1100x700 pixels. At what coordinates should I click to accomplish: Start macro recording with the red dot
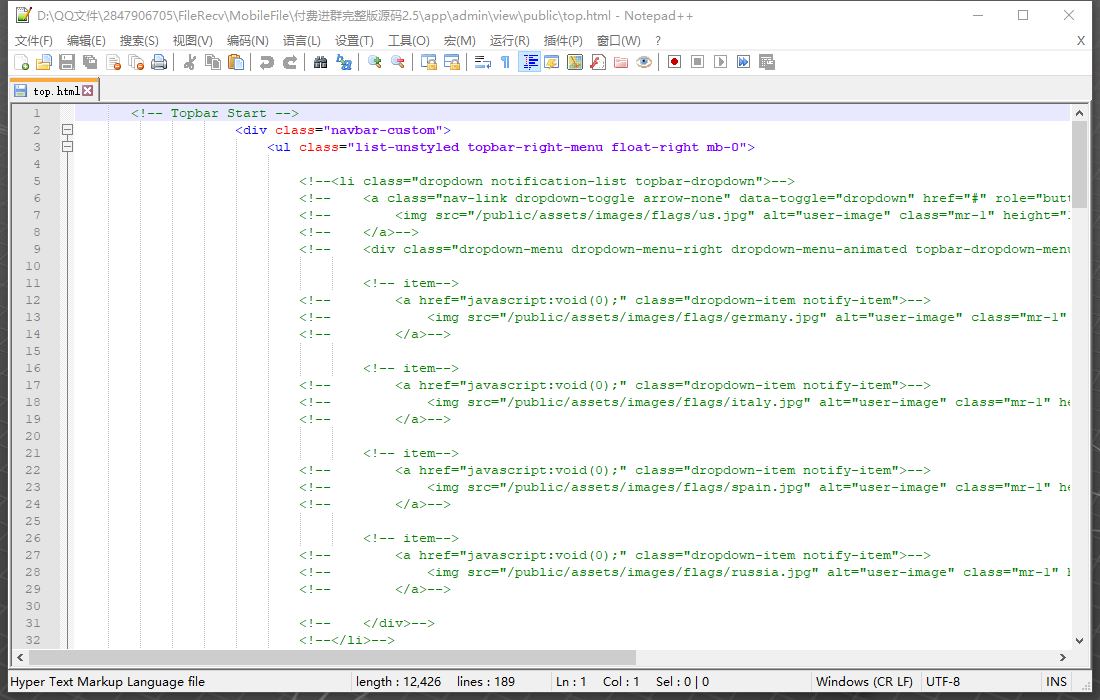pos(674,62)
